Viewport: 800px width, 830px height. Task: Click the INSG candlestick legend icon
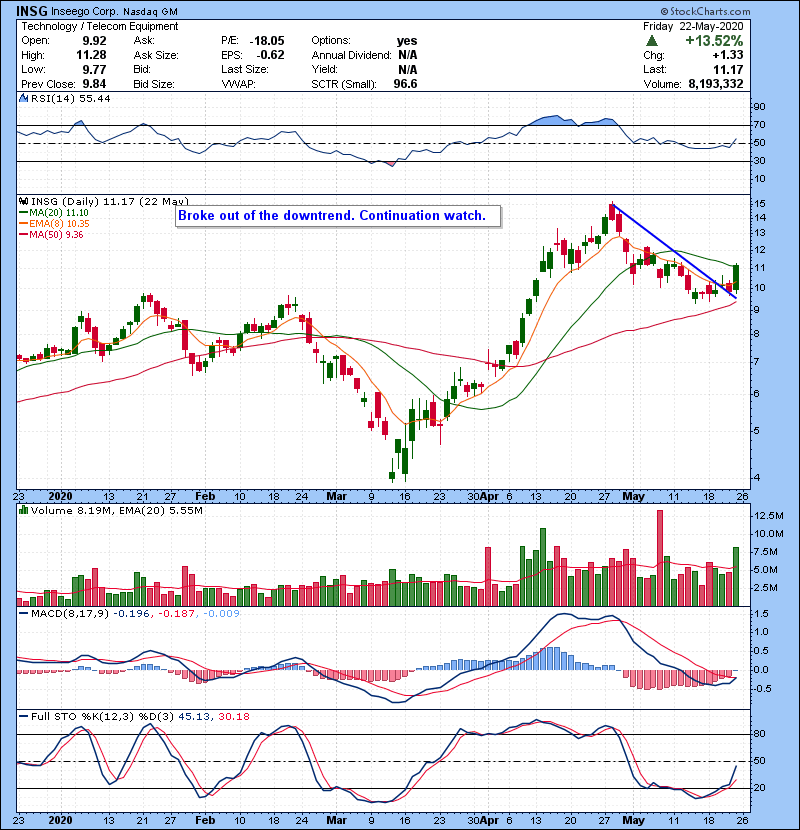tap(23, 201)
